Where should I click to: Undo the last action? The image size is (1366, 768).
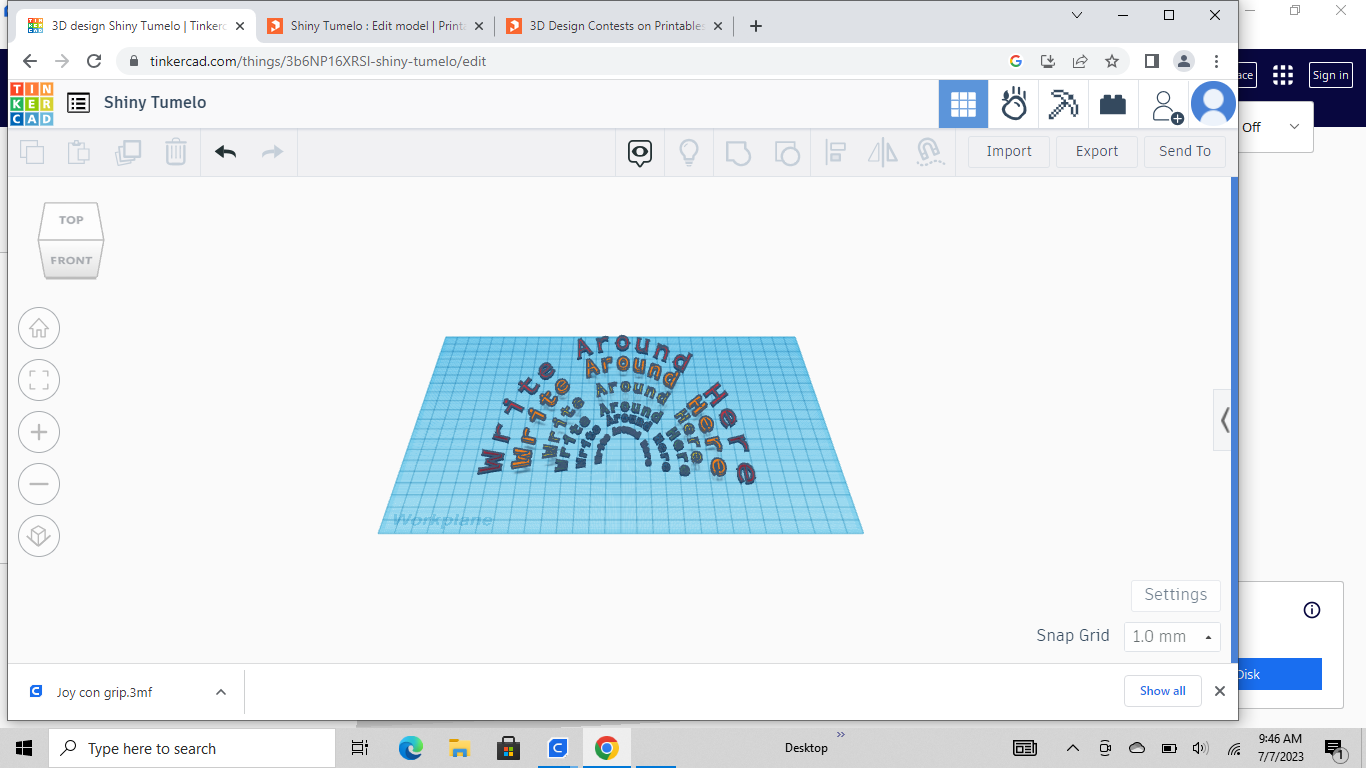[225, 152]
